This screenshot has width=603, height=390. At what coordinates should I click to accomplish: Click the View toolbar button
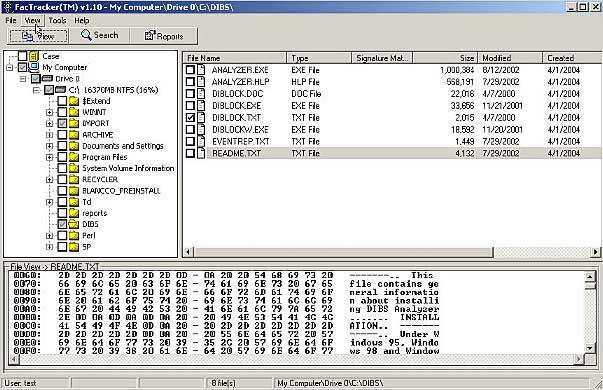coord(38,36)
